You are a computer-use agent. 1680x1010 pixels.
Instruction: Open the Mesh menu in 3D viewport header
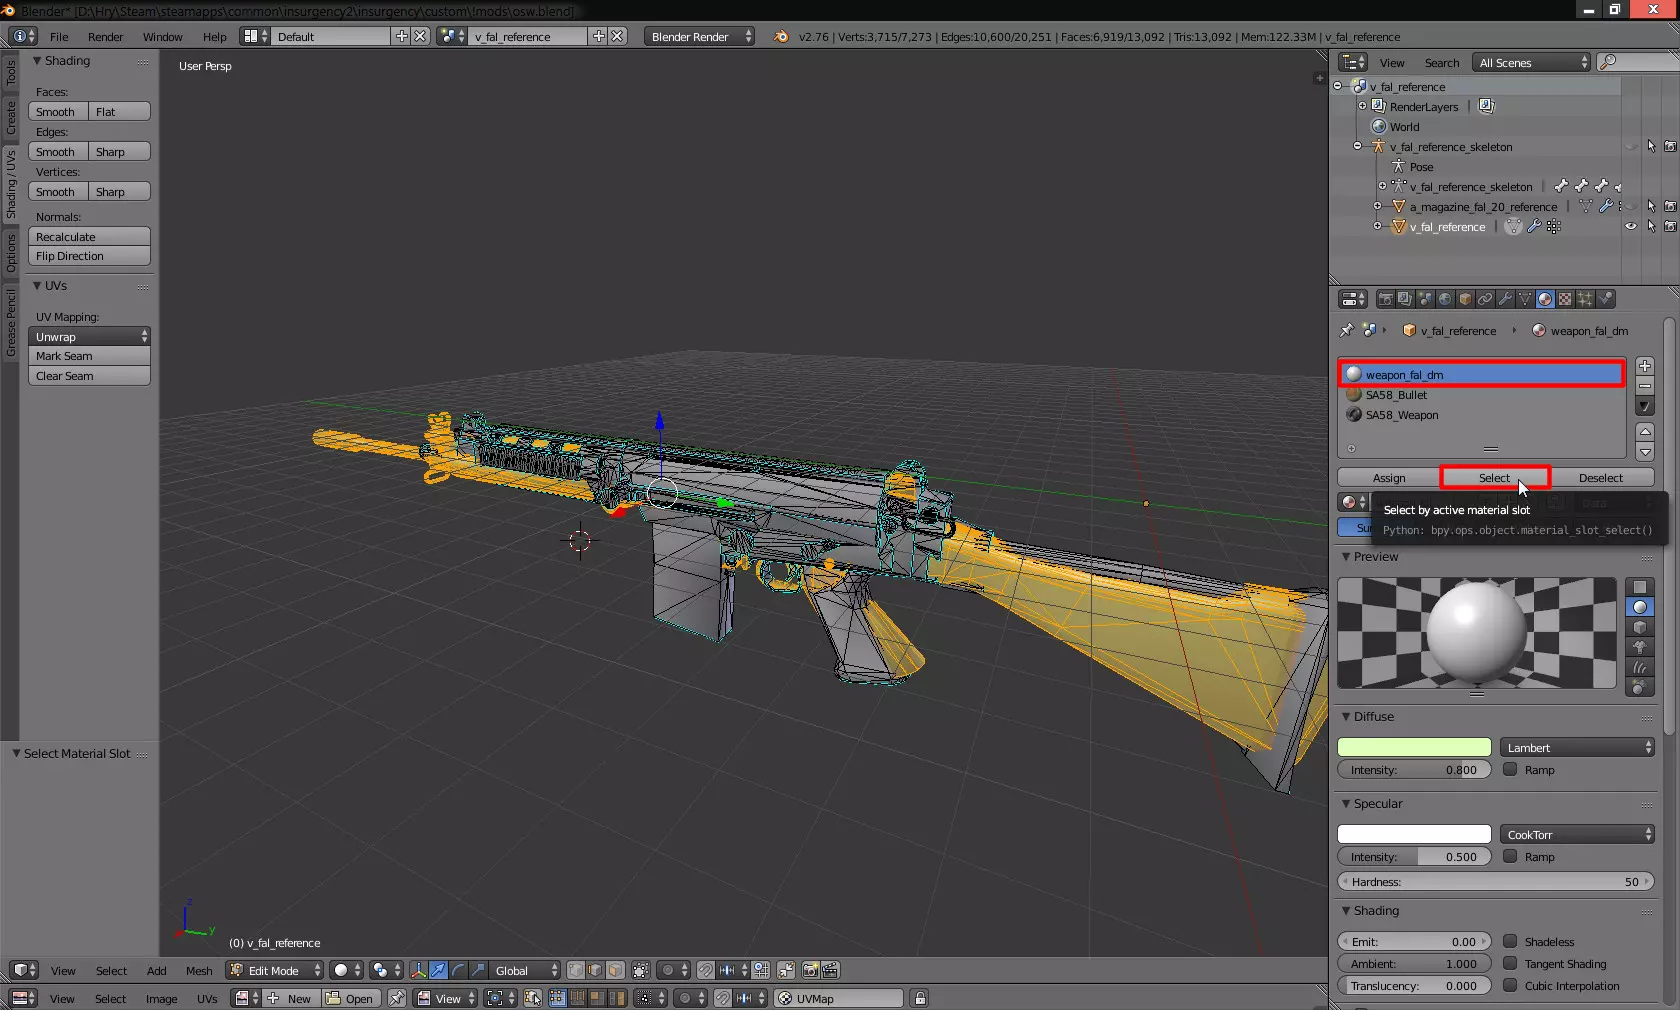point(199,971)
